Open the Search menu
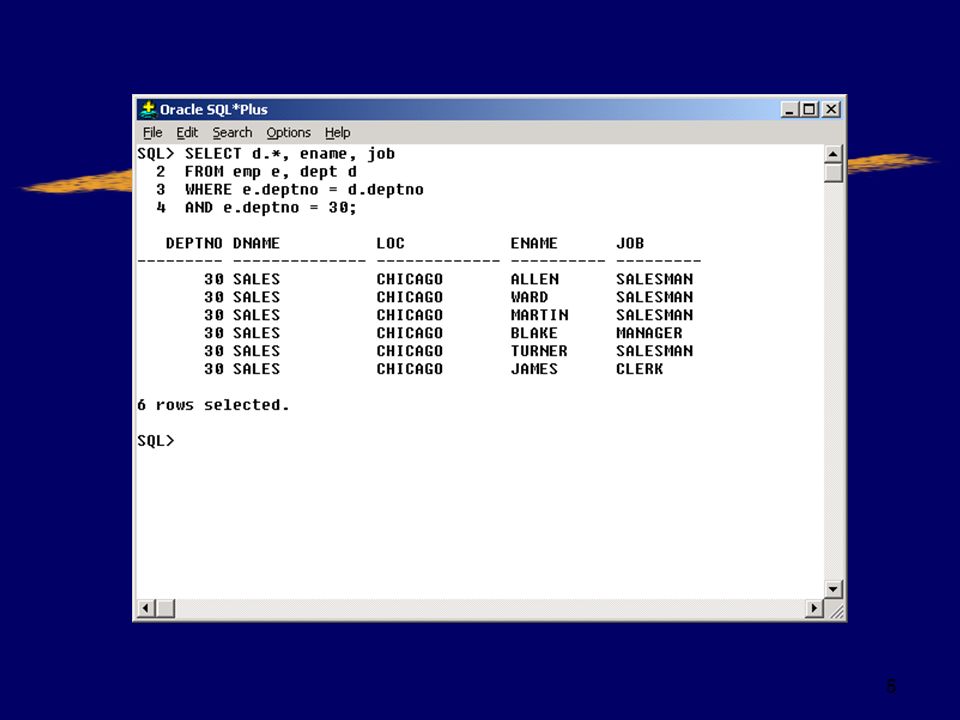The image size is (960, 720). click(x=232, y=132)
